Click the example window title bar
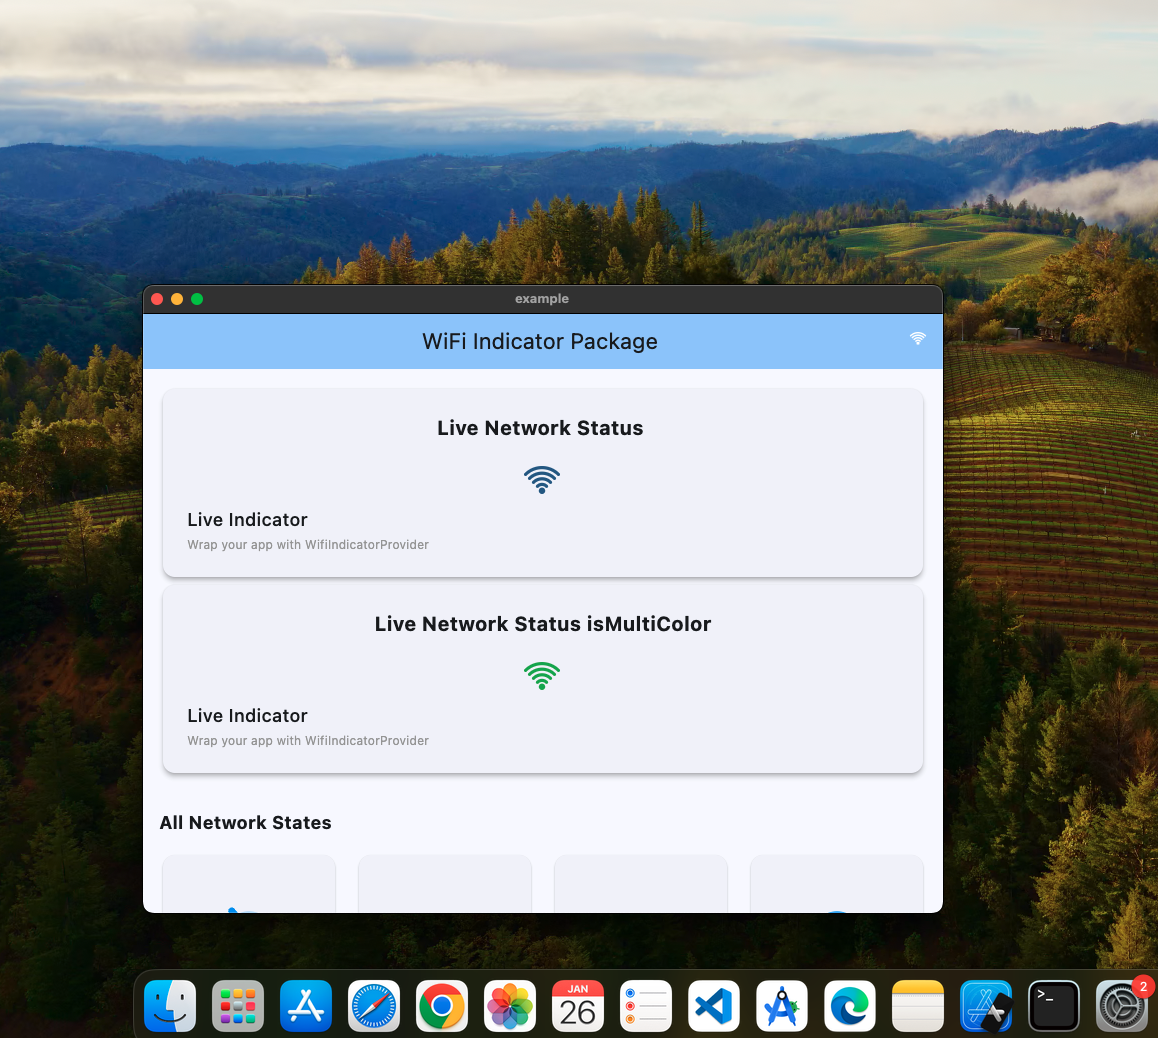The height and width of the screenshot is (1038, 1158). coord(542,299)
